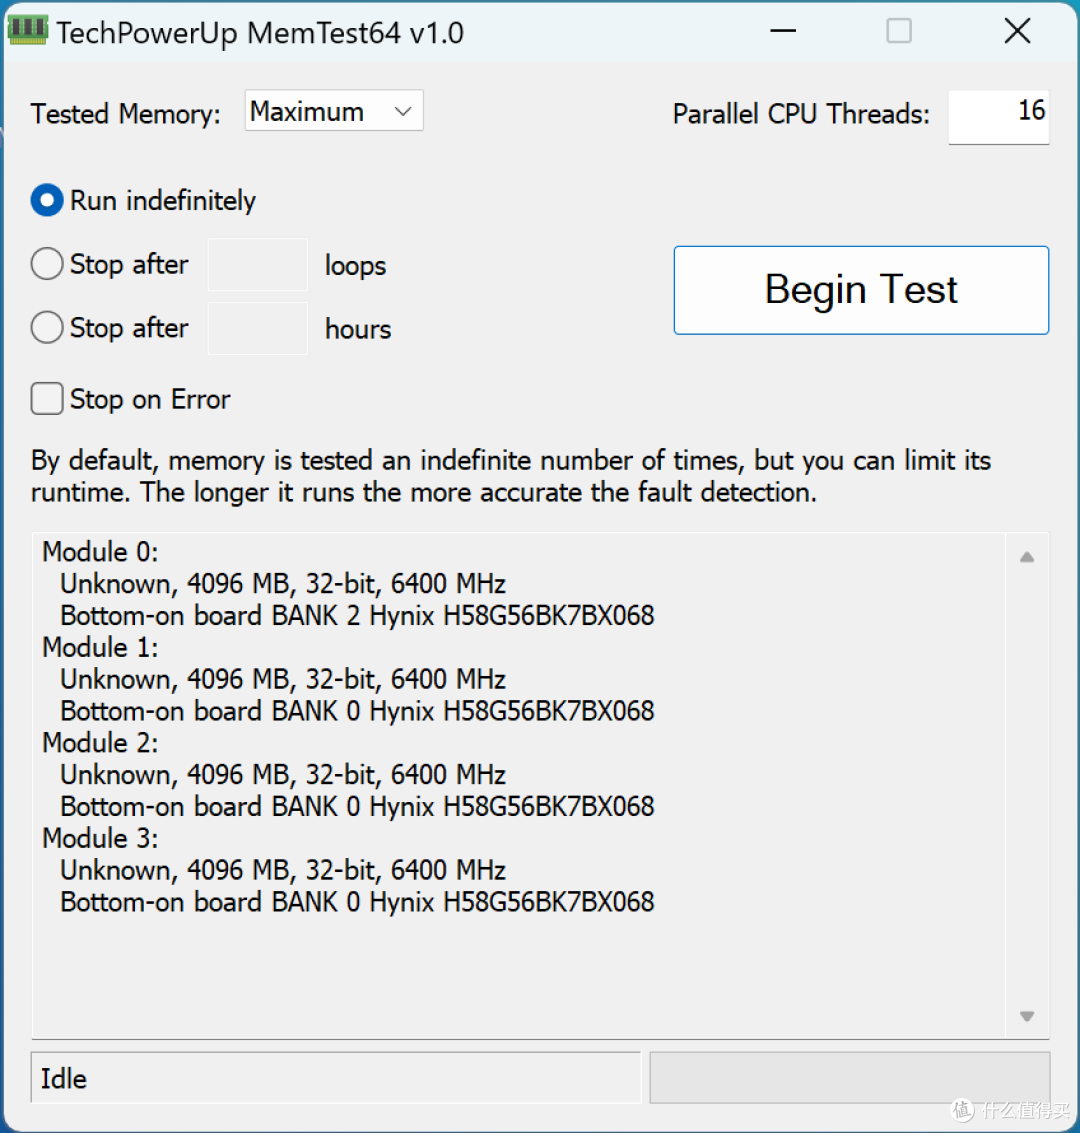
Task: Click the Idle status text
Action: [x=64, y=1079]
